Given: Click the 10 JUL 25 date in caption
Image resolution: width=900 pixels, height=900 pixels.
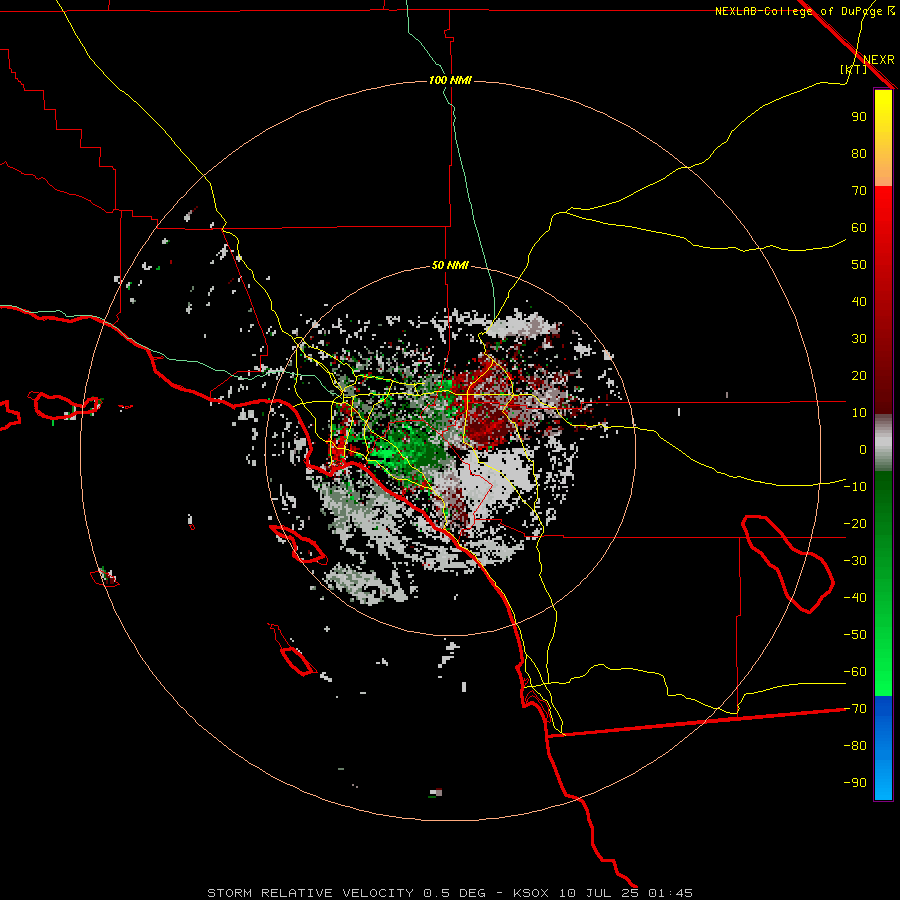Looking at the screenshot, I should tap(598, 893).
